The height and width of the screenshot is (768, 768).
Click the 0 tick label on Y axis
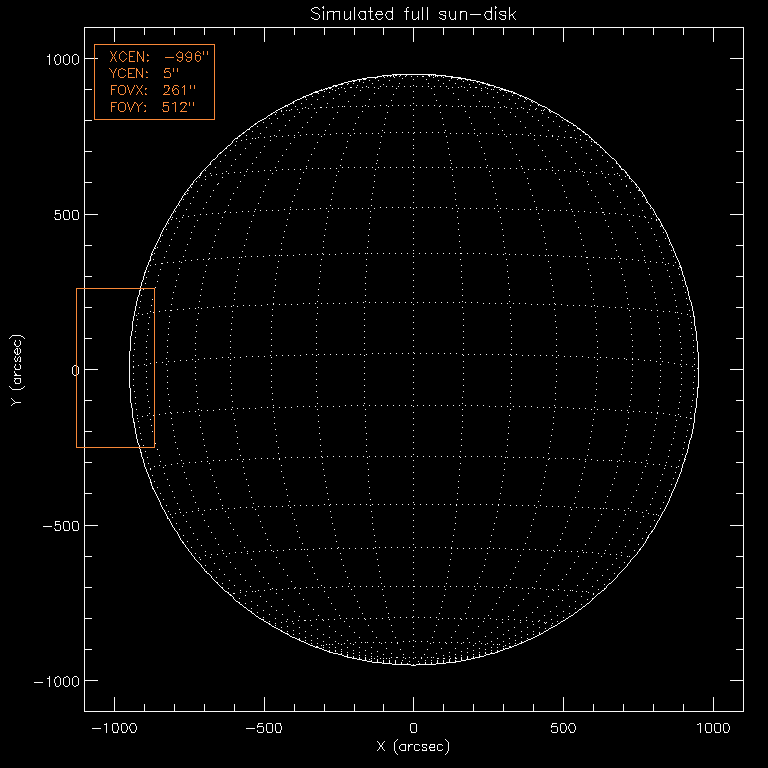pos(74,370)
